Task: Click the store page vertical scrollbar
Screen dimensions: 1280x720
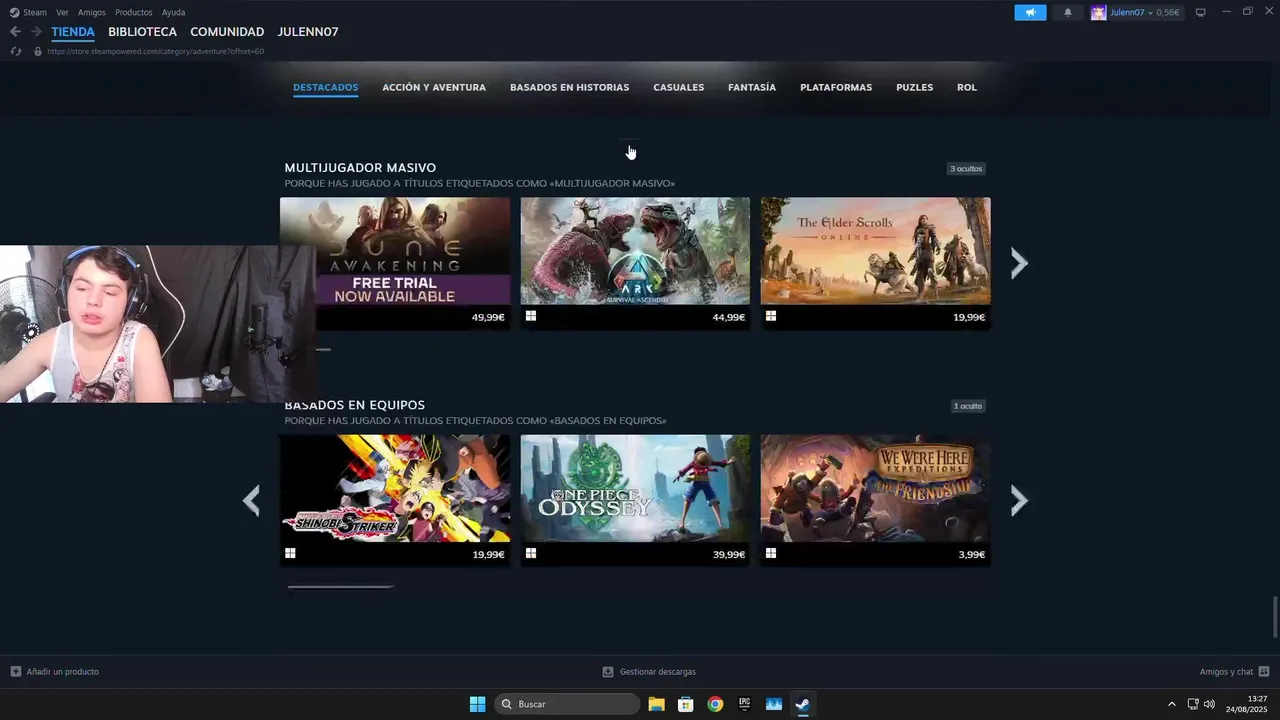Action: (1275, 617)
